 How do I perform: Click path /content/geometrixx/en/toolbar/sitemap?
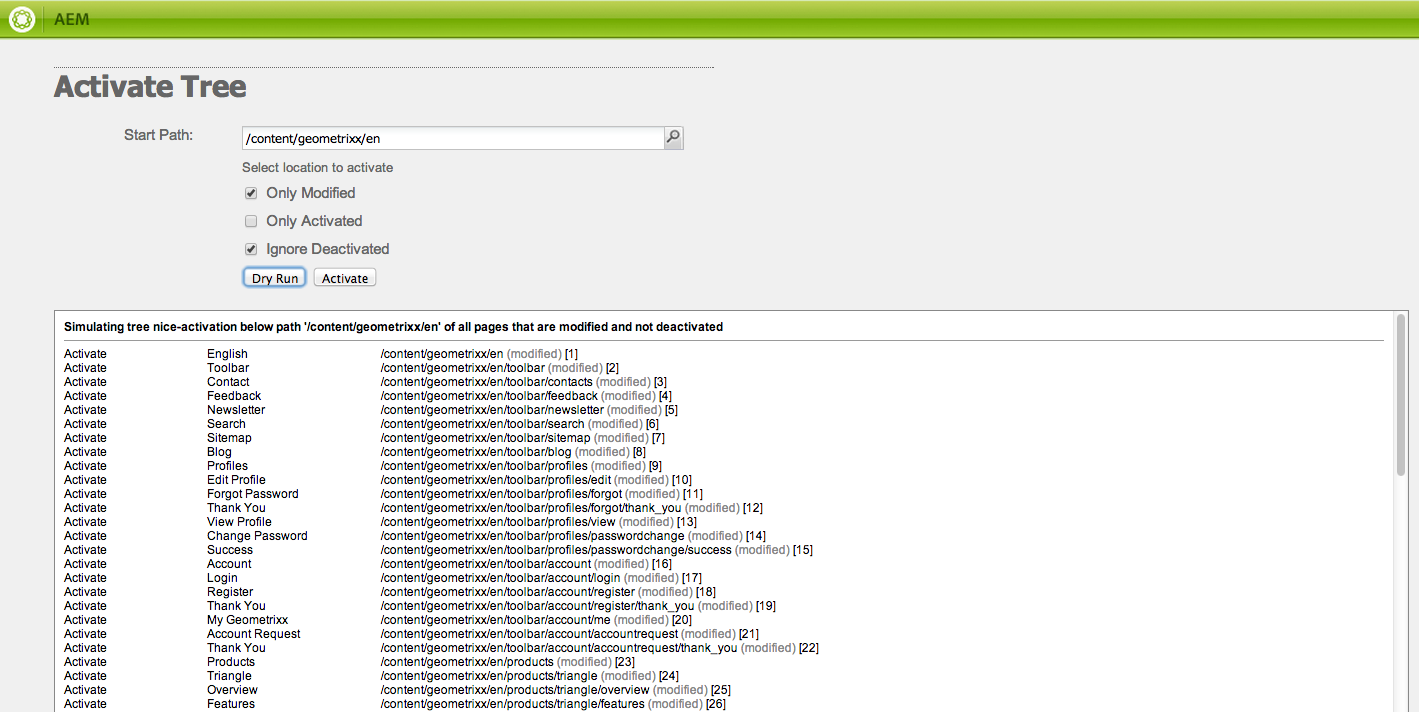[485, 438]
